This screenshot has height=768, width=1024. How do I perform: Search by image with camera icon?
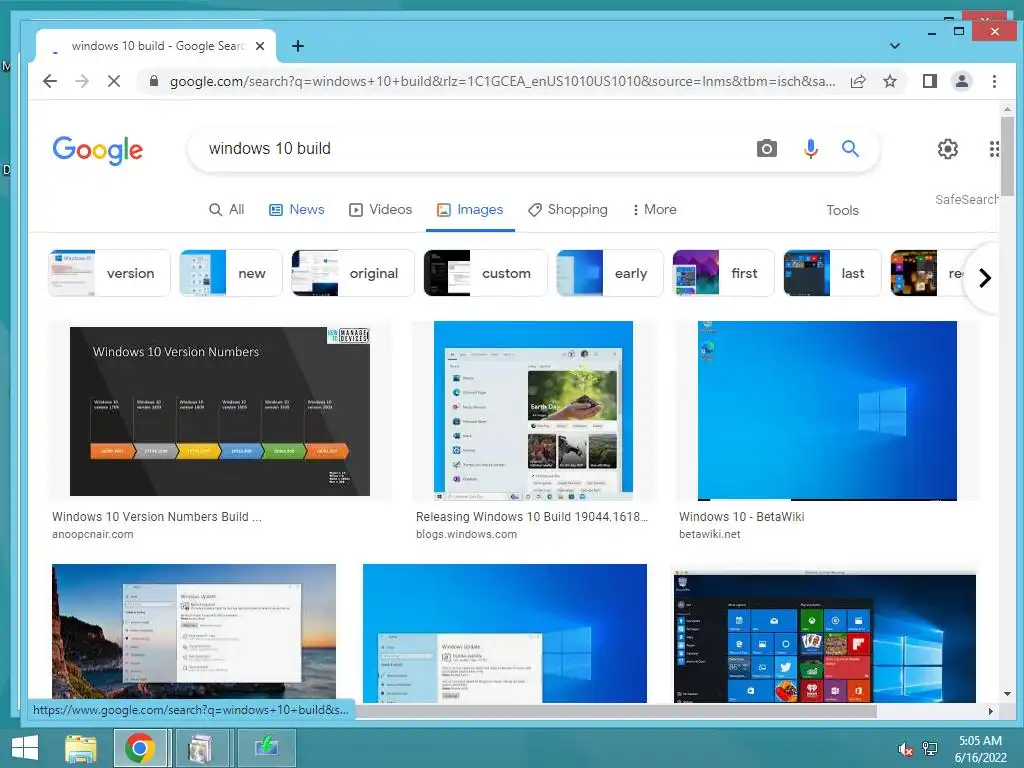(x=767, y=148)
